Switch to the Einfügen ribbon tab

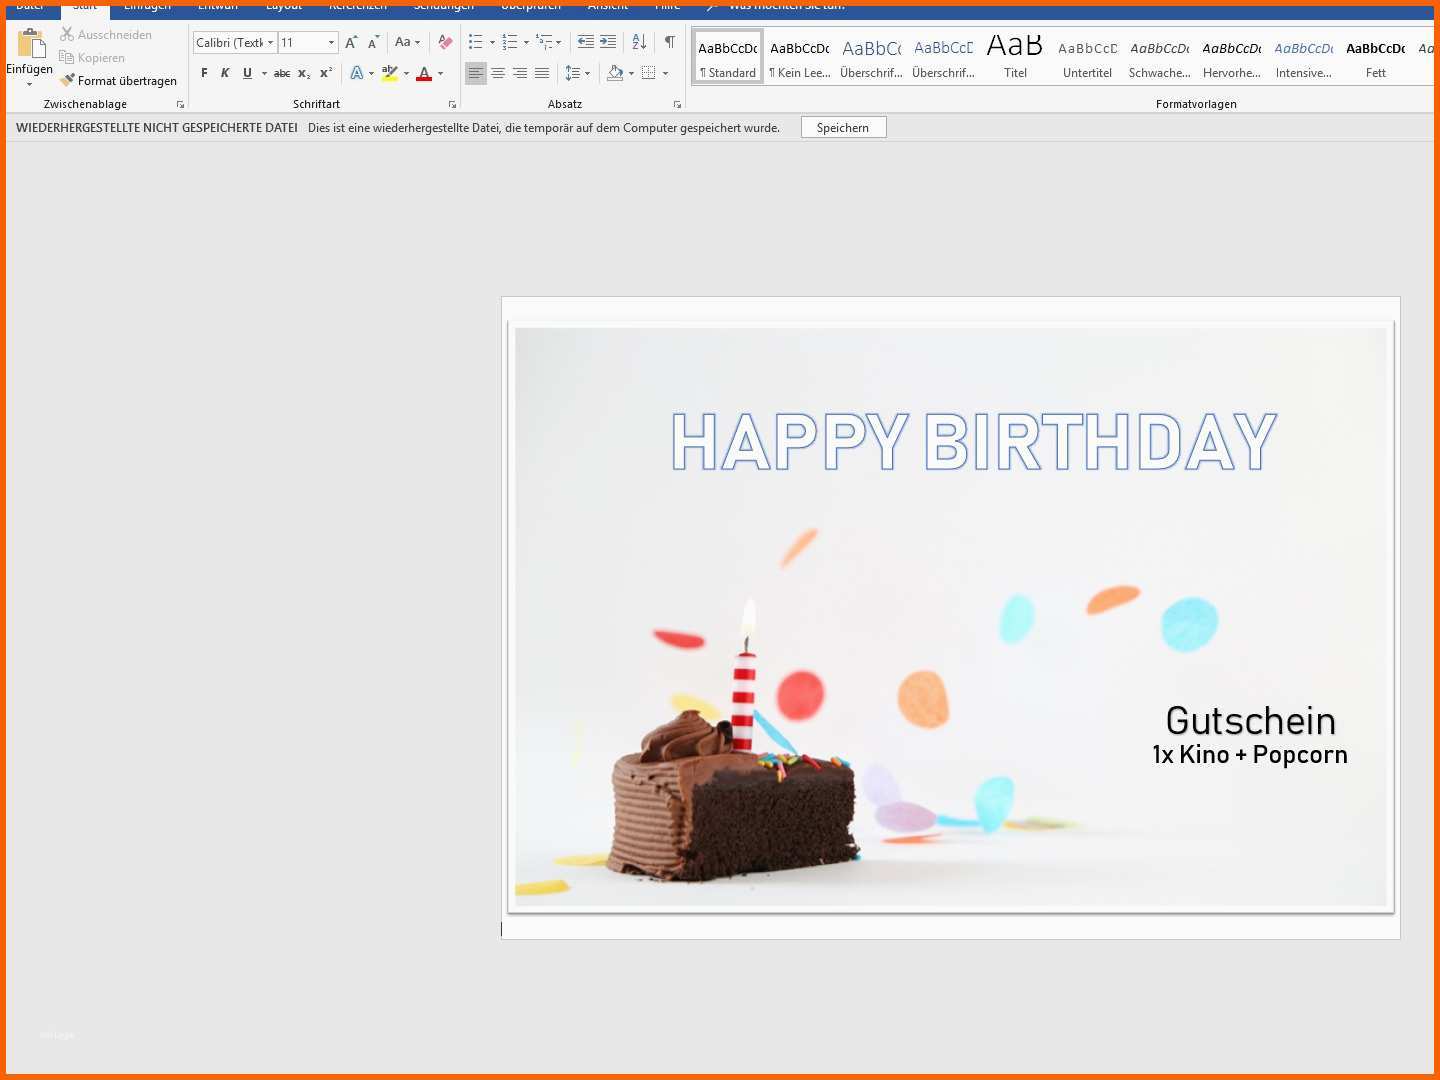coord(146,5)
